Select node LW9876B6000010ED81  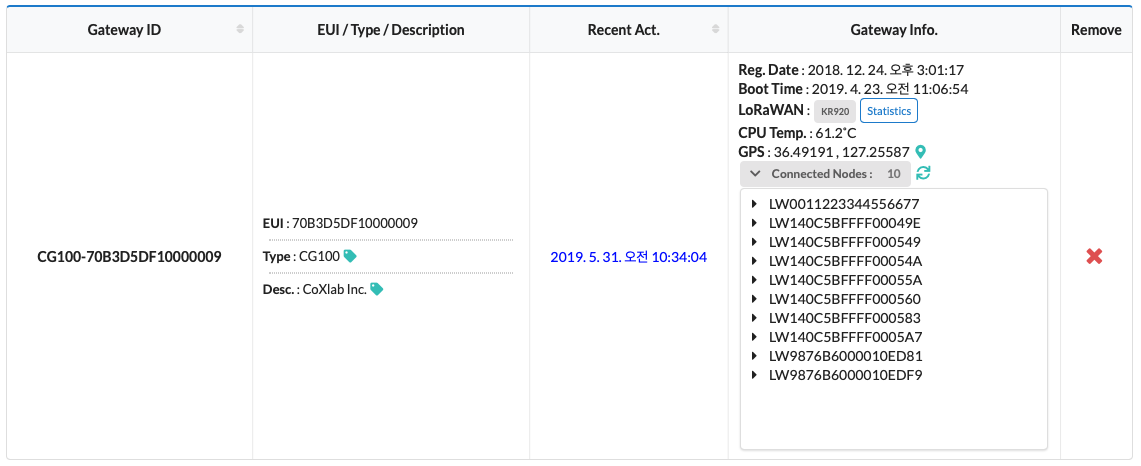click(845, 356)
